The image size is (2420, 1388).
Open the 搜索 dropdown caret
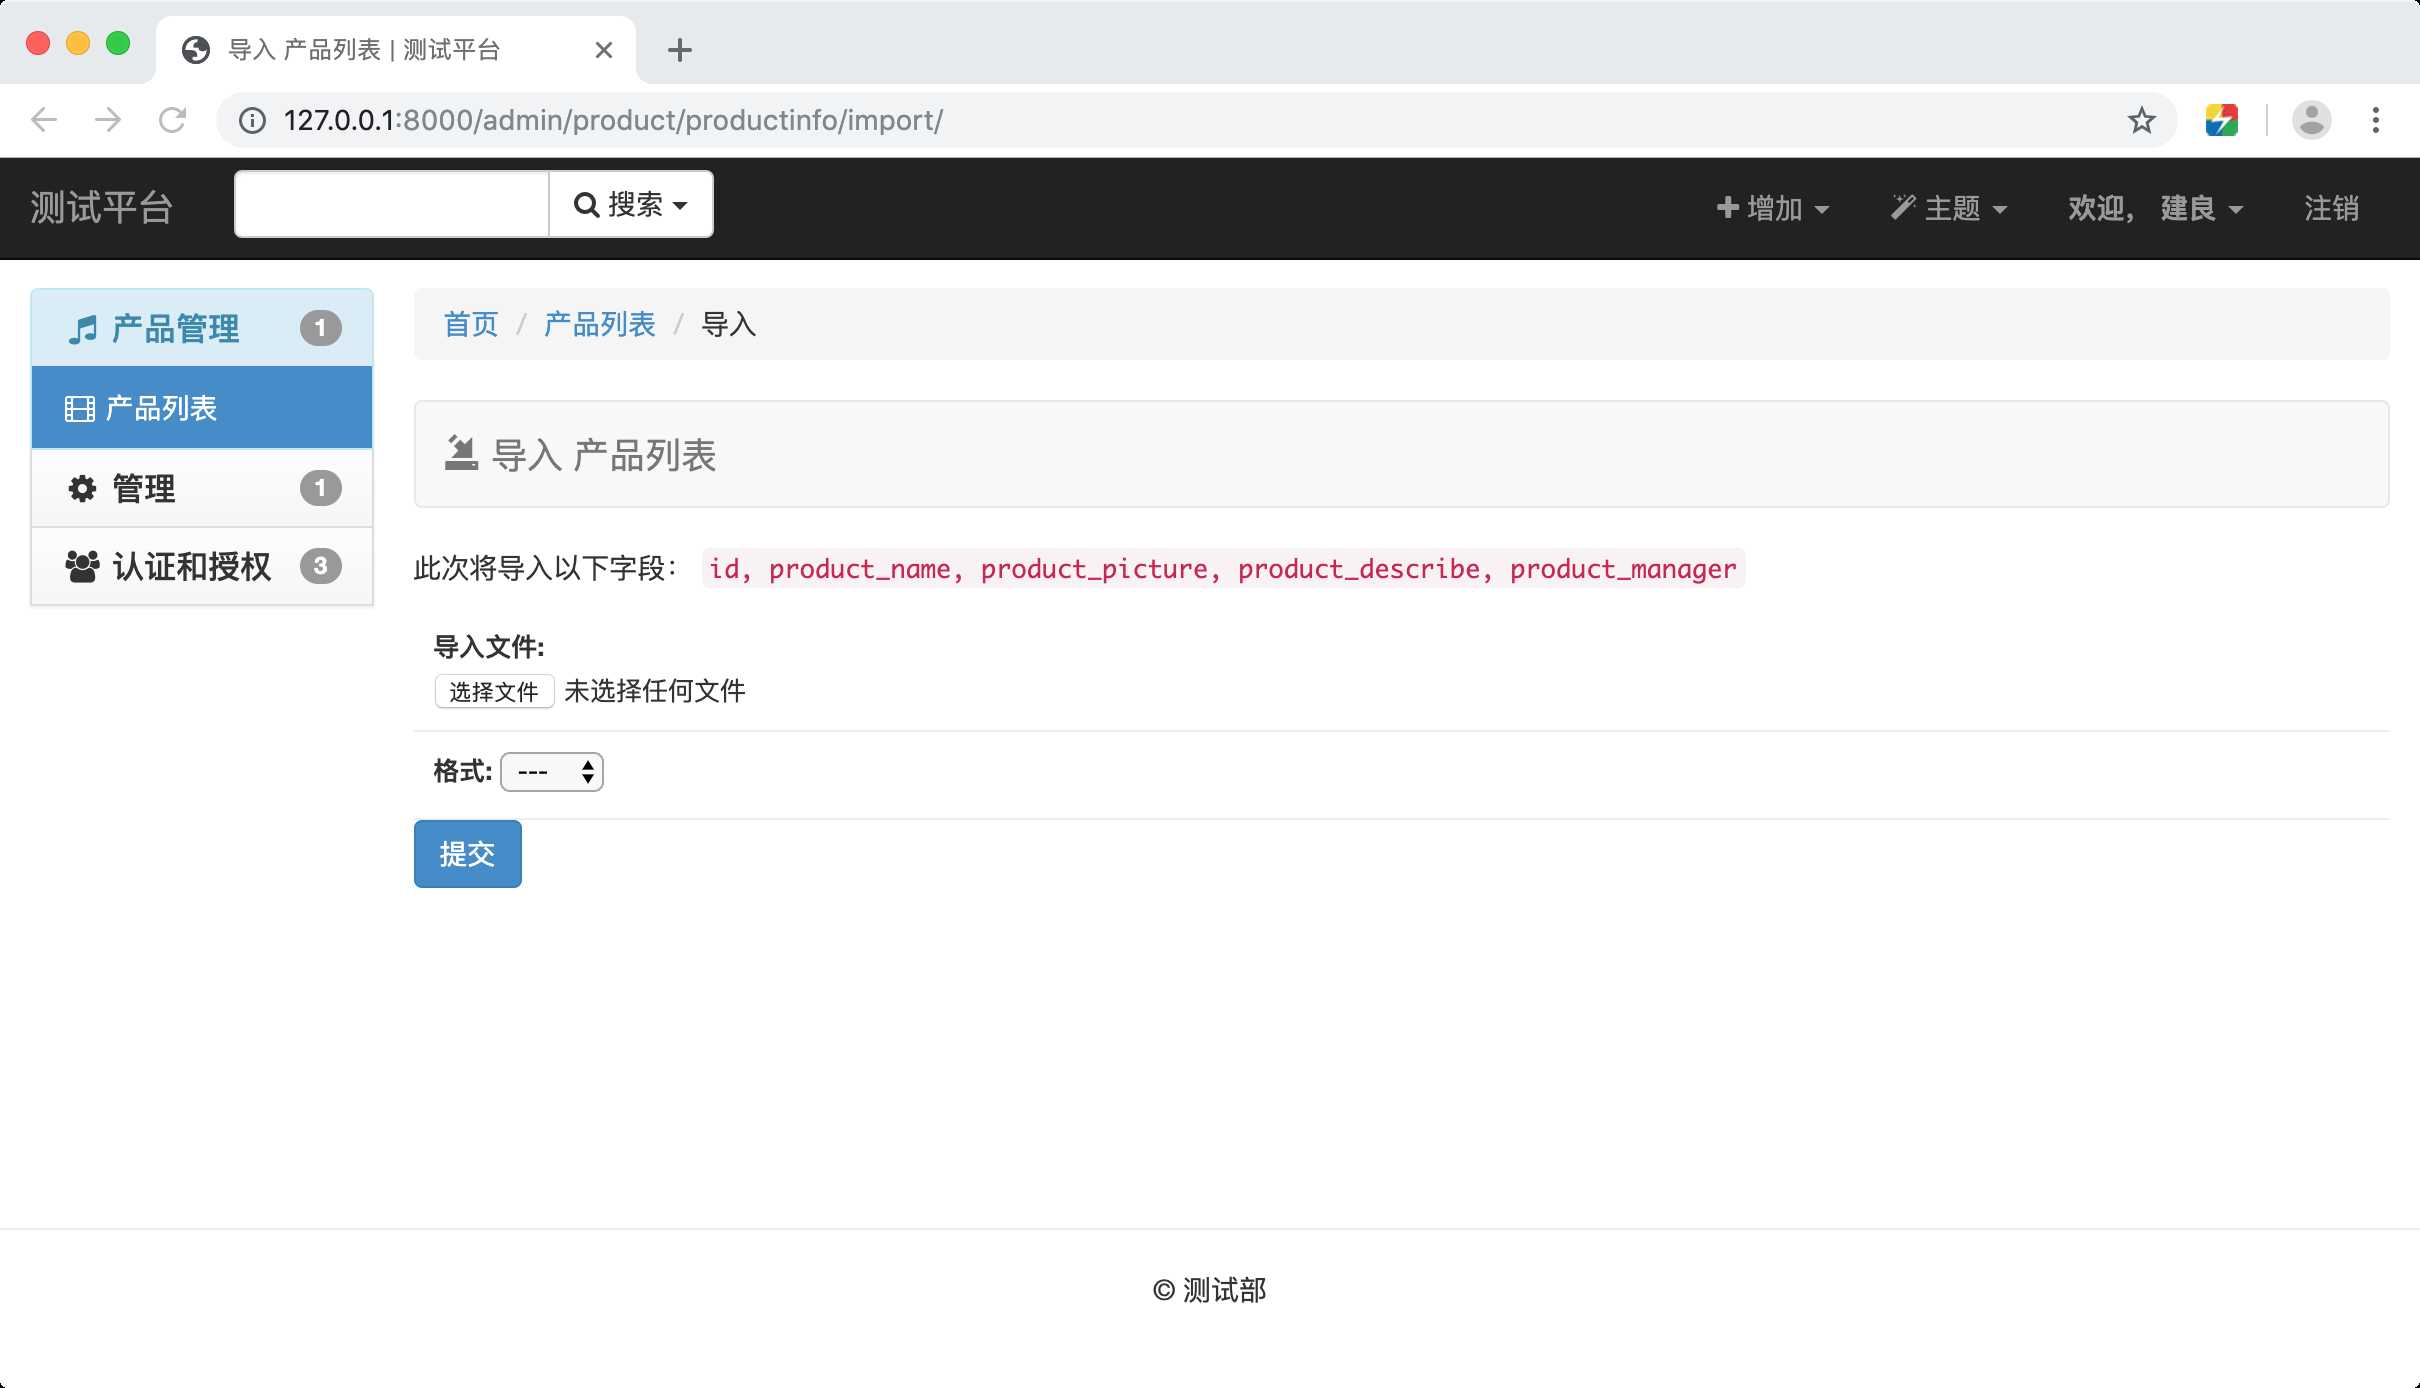pyautogui.click(x=680, y=206)
